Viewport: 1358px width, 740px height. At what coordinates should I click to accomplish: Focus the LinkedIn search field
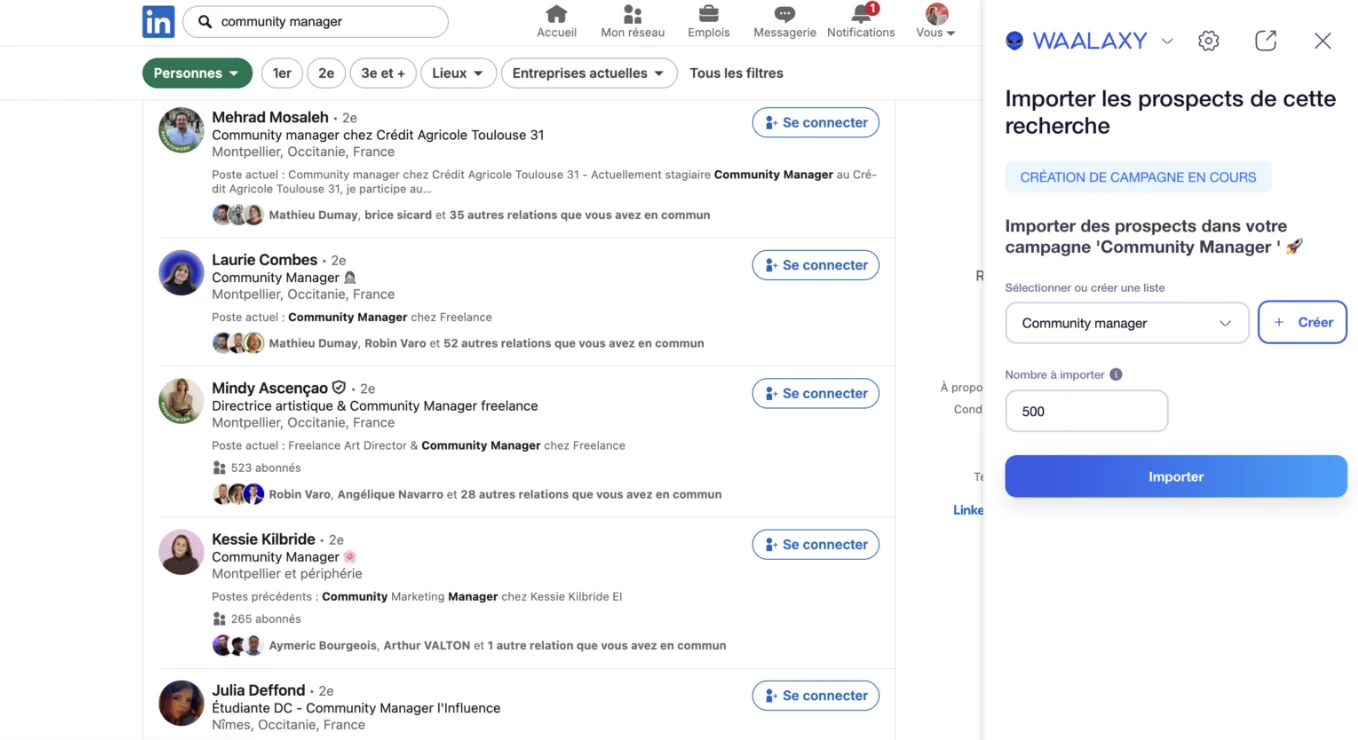315,22
